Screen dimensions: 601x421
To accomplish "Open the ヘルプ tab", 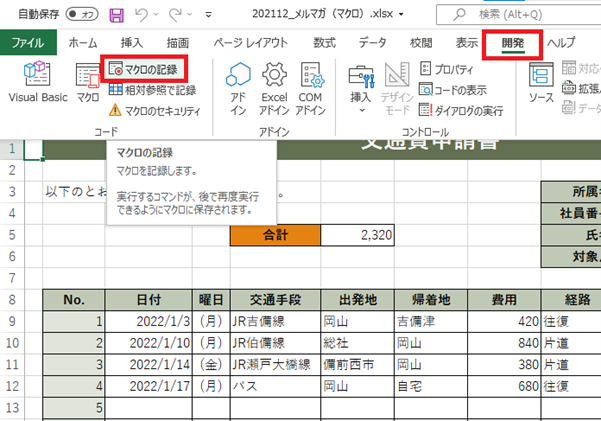I will 561,43.
